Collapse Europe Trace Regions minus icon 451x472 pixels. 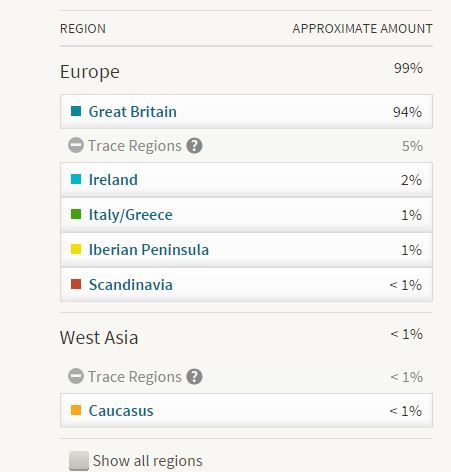76,146
